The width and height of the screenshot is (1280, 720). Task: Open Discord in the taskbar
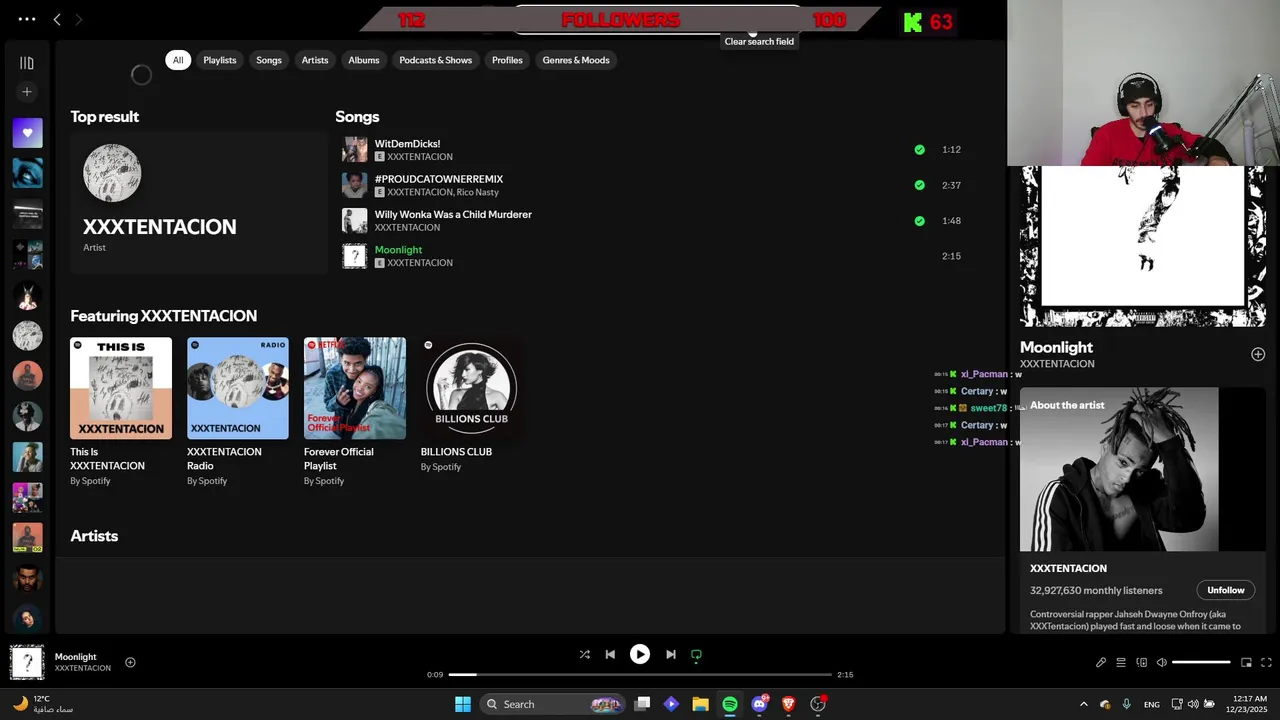[760, 704]
